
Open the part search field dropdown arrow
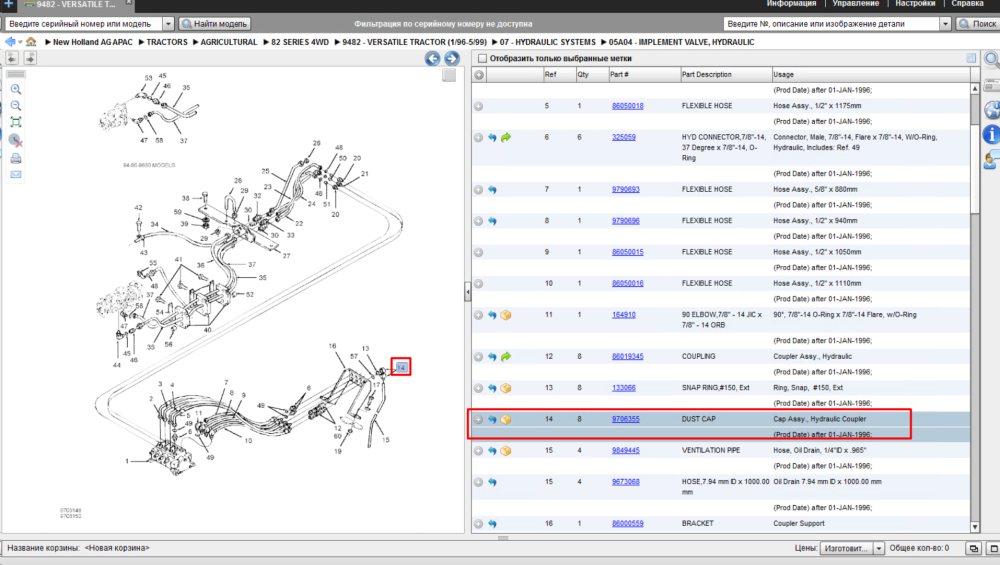point(945,24)
